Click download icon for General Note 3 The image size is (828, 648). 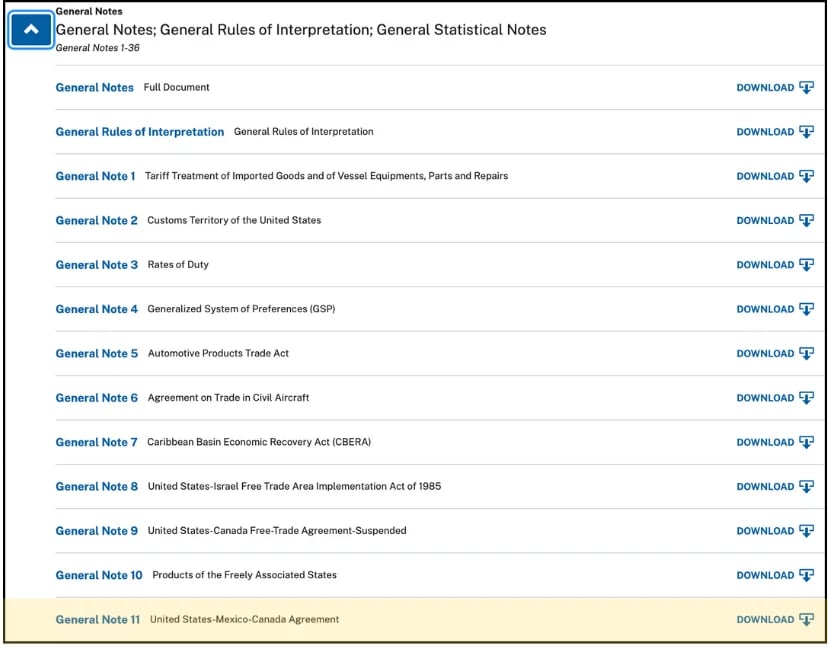tap(806, 265)
